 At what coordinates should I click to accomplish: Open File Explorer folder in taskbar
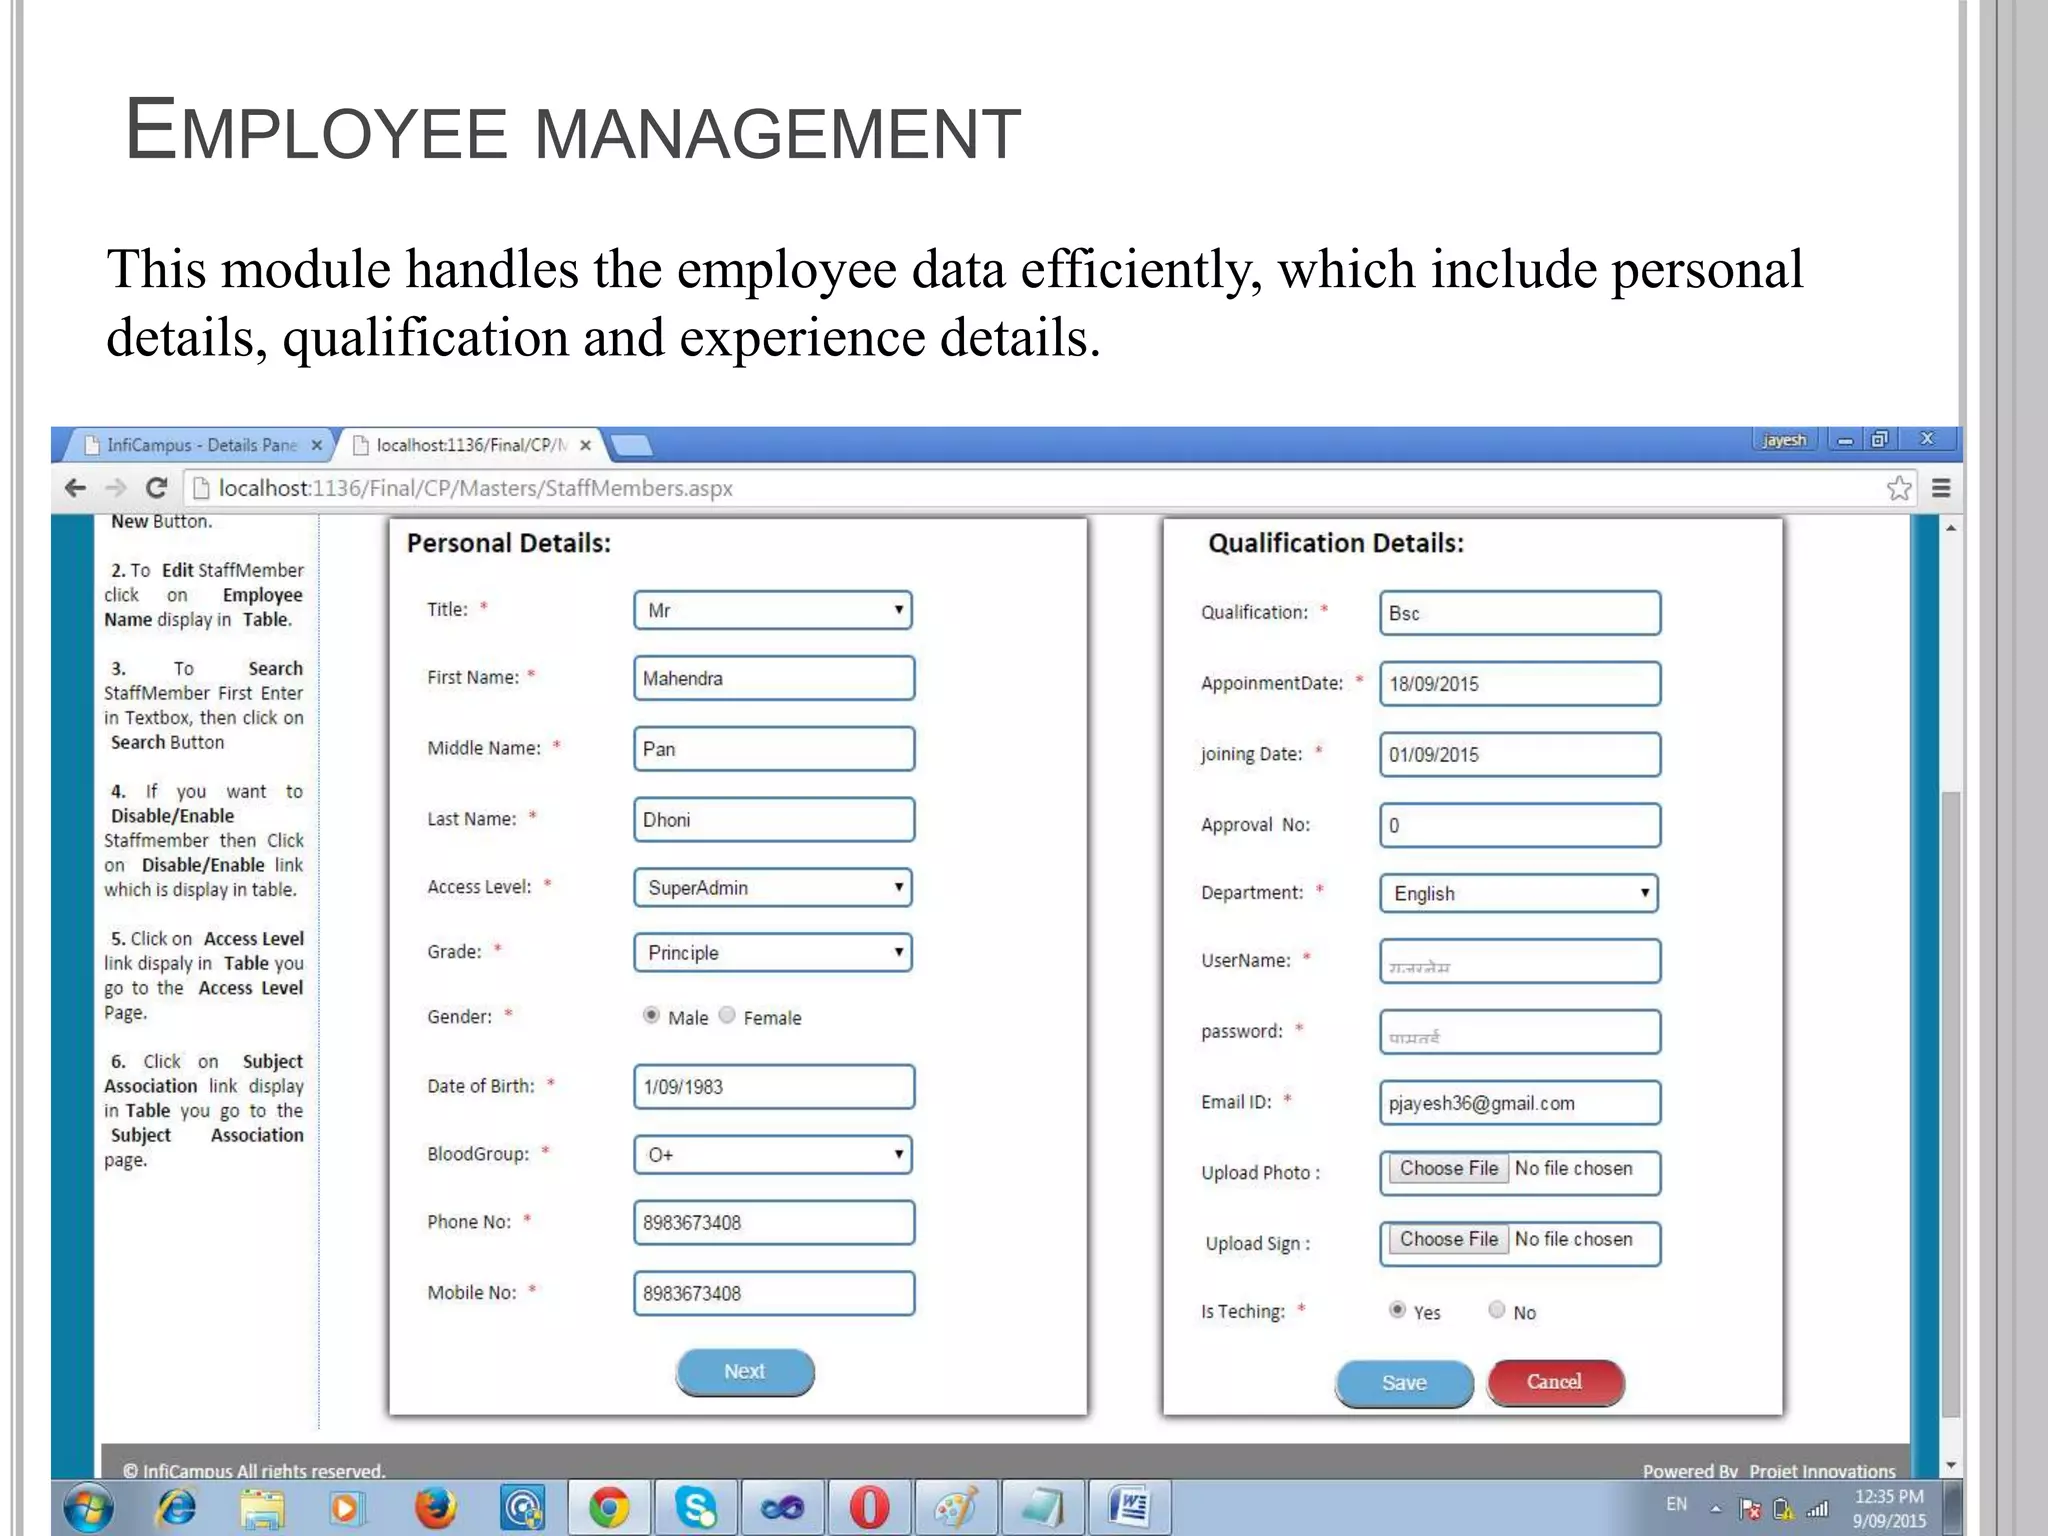pos(262,1508)
